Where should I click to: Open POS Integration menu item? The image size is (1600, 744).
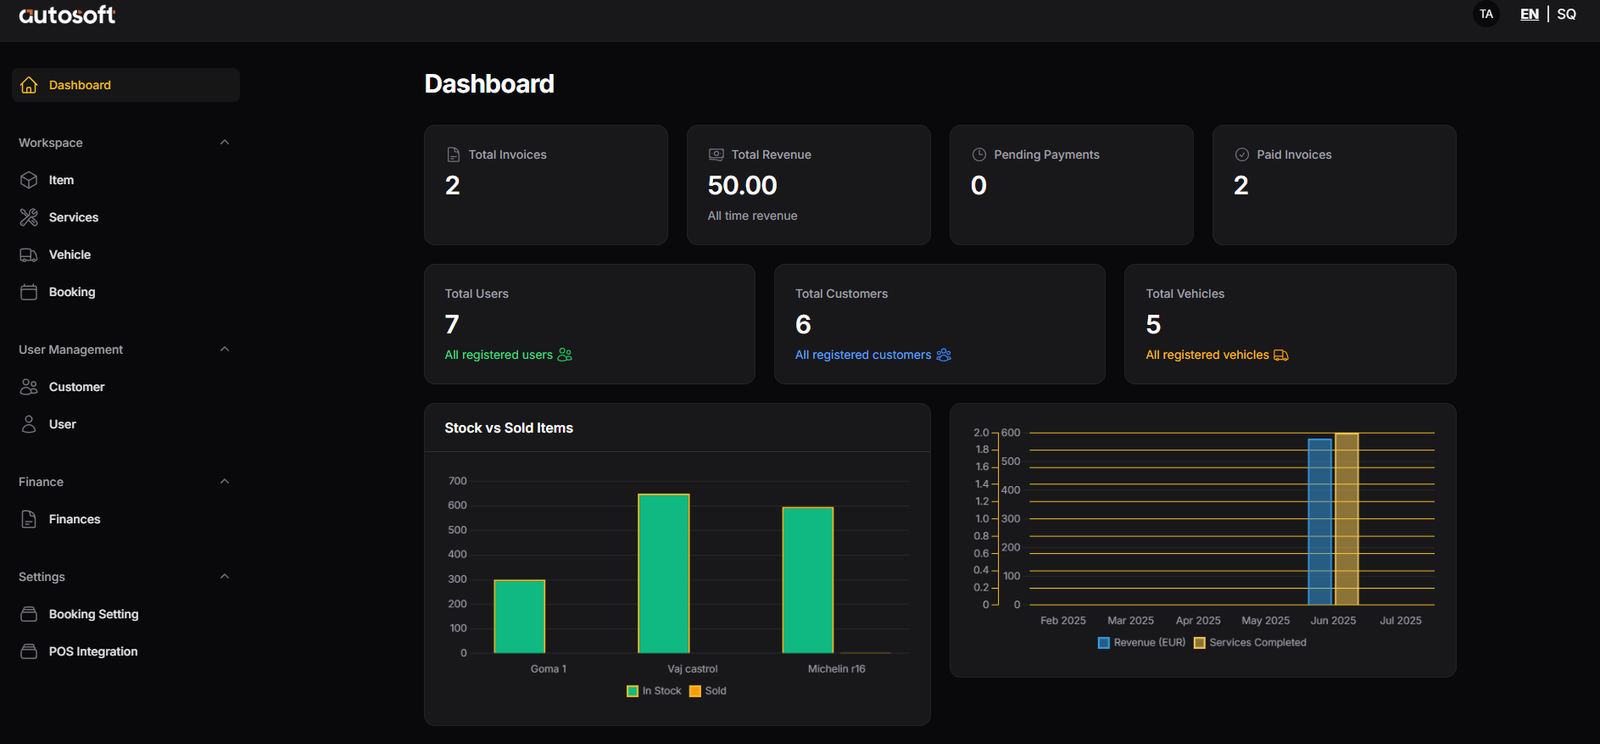pos(93,651)
